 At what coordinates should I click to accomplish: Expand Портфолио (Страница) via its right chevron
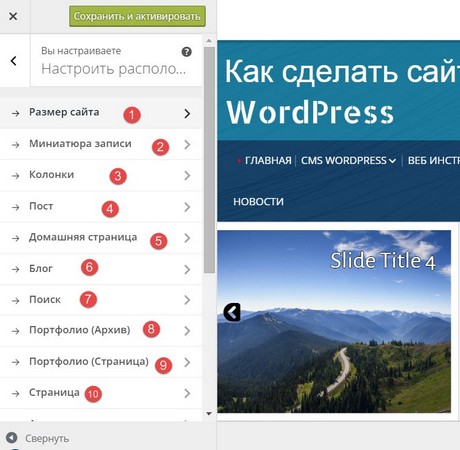pyautogui.click(x=187, y=362)
